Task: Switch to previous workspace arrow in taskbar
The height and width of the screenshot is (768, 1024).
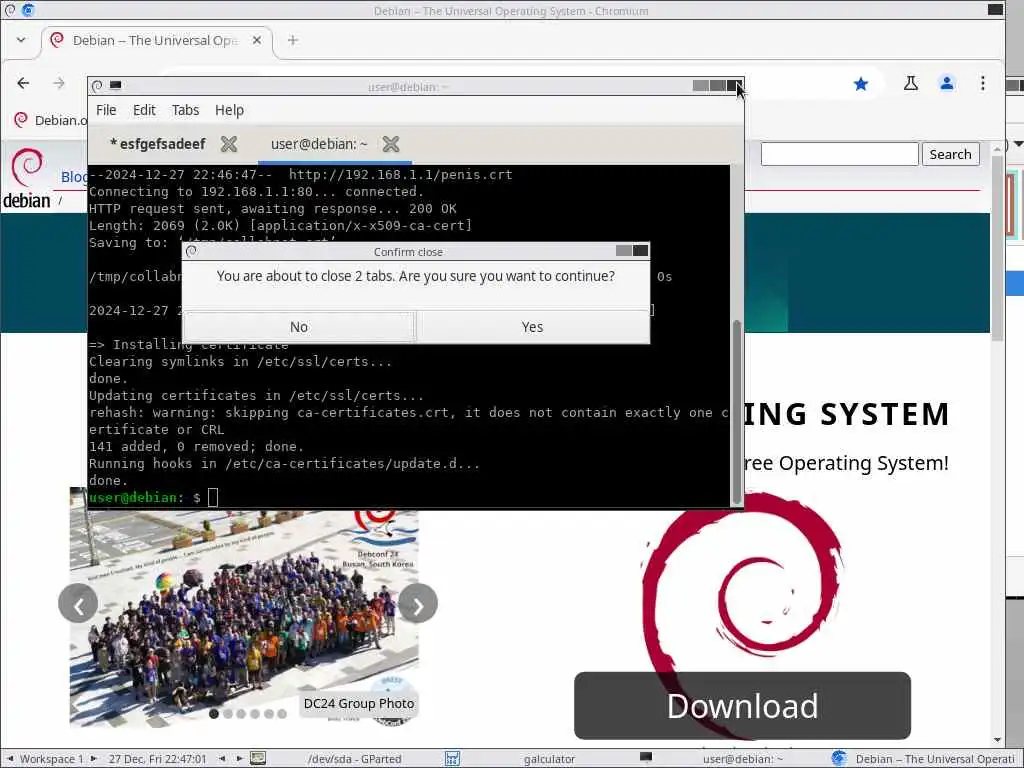Action: 9,758
